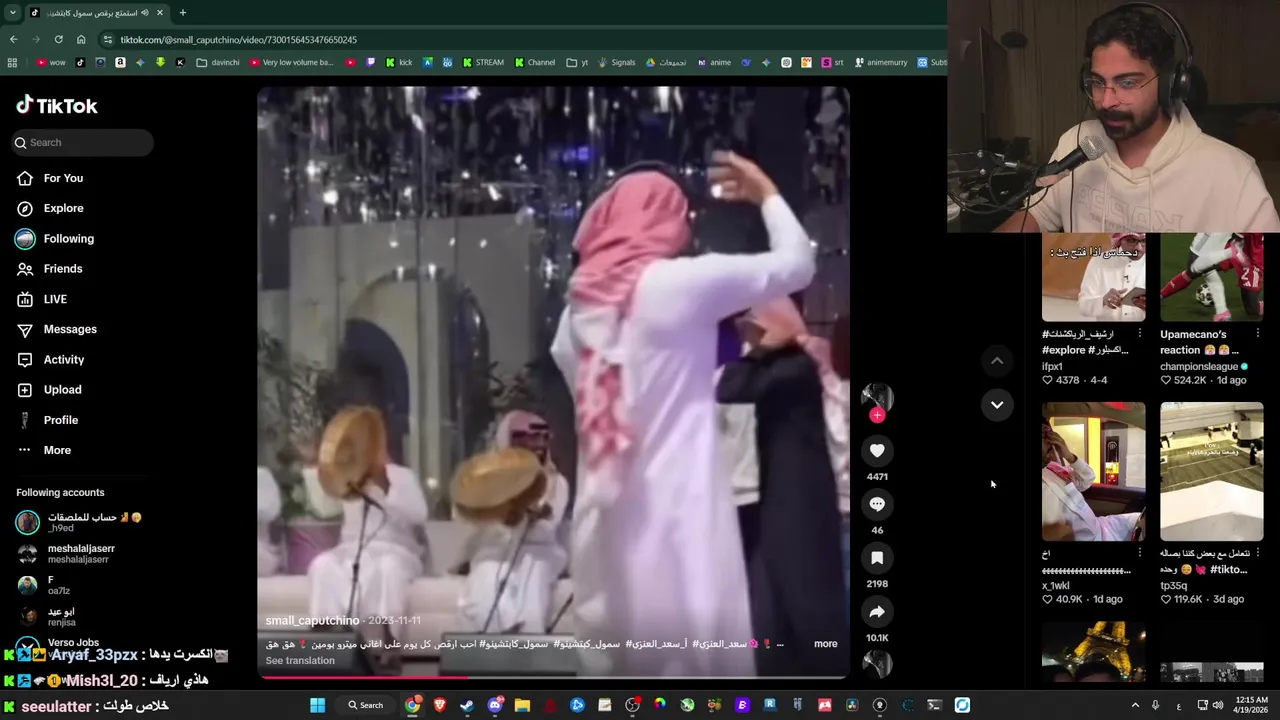This screenshot has height=720, width=1280.
Task: Open Upamecano's reaction video thumbnail
Action: click(x=1211, y=277)
